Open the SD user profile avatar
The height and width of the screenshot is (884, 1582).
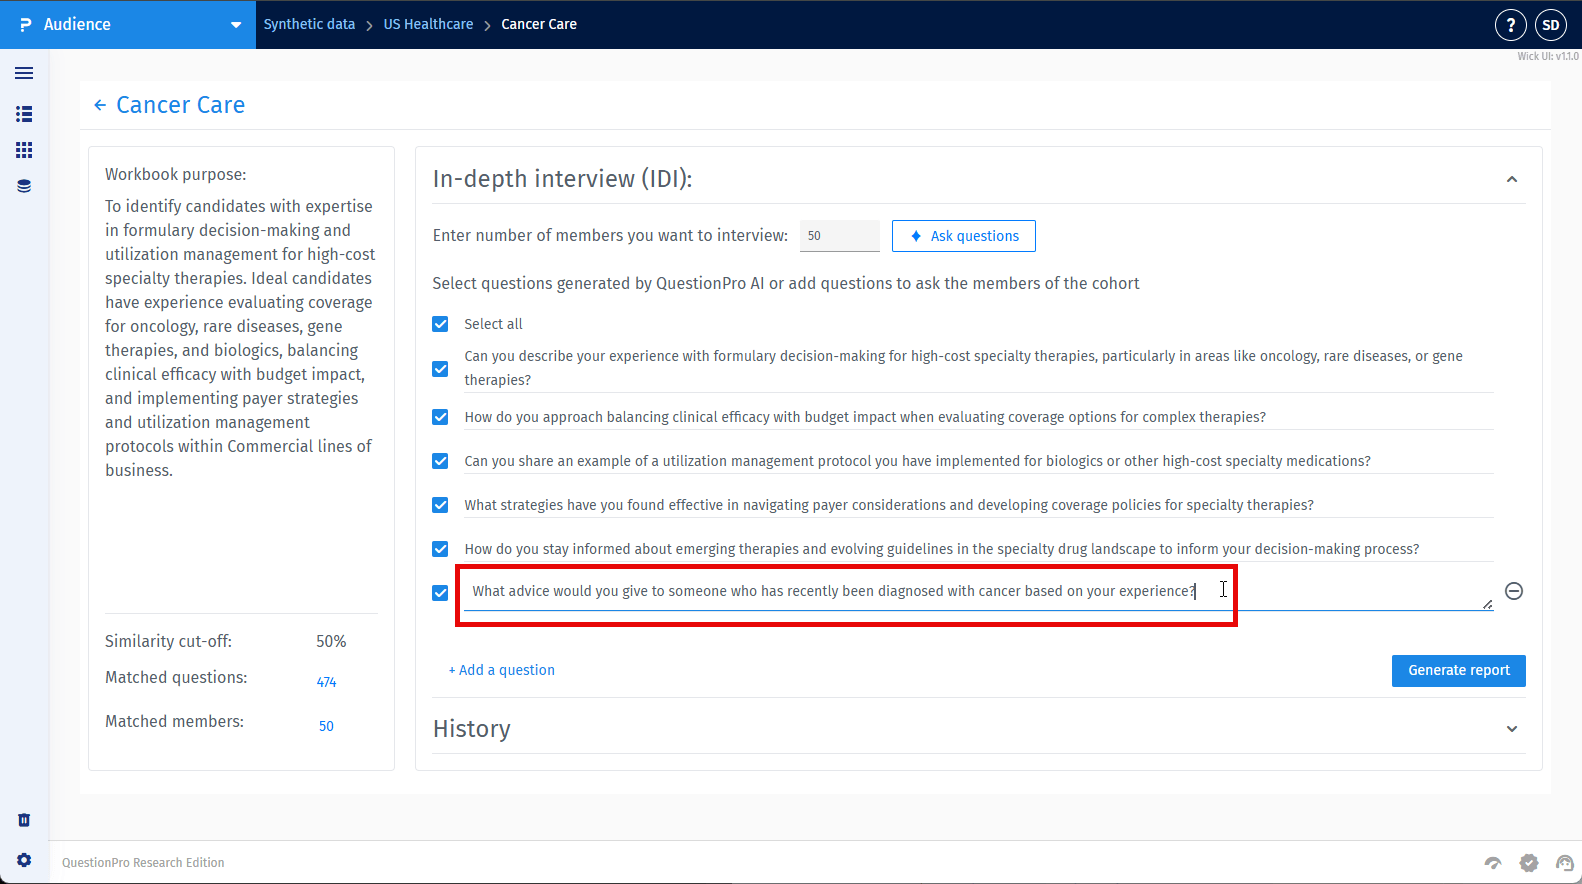(x=1551, y=25)
